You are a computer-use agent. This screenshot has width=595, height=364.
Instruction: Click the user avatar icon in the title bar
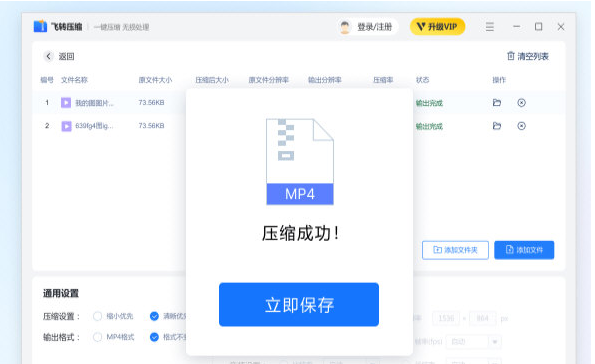pos(345,27)
